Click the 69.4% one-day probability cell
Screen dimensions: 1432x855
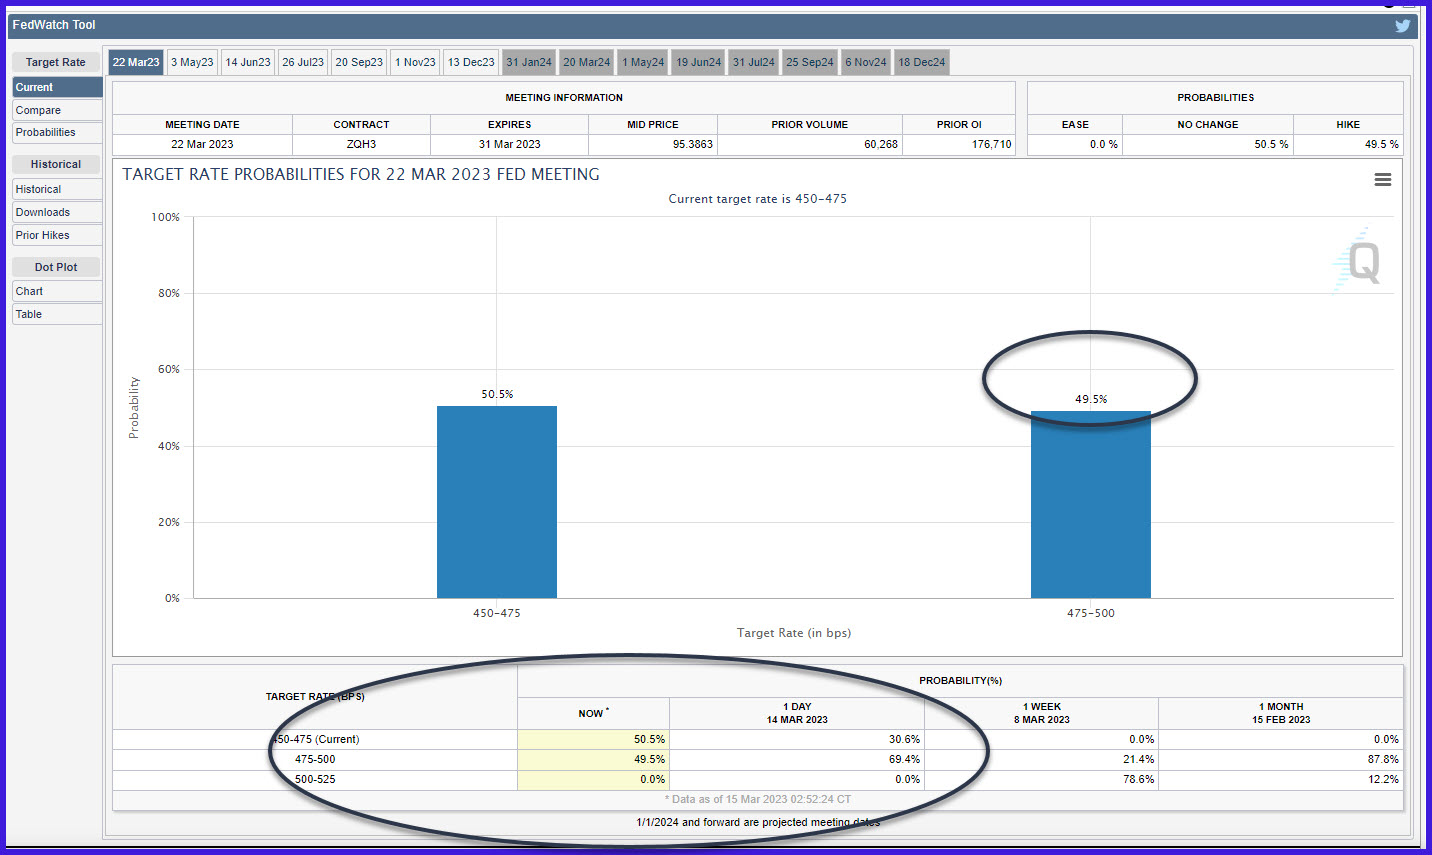797,759
